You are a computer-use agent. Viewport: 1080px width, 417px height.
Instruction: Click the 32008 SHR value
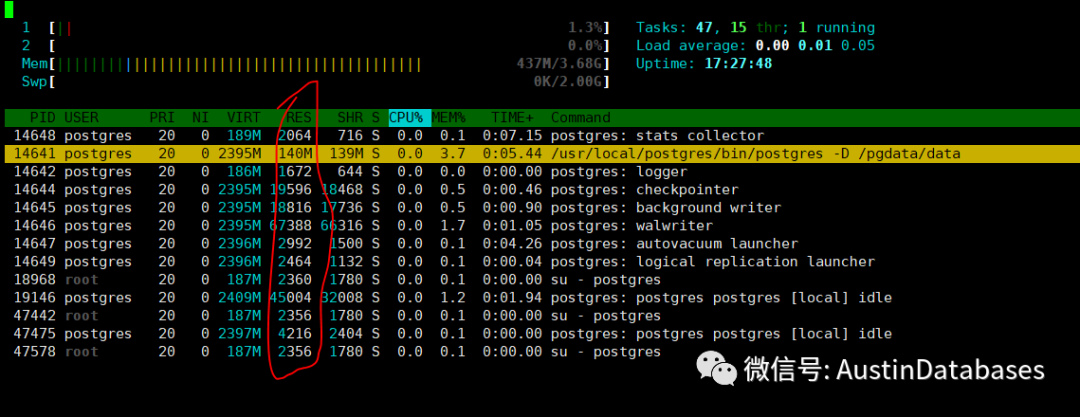pyautogui.click(x=342, y=298)
